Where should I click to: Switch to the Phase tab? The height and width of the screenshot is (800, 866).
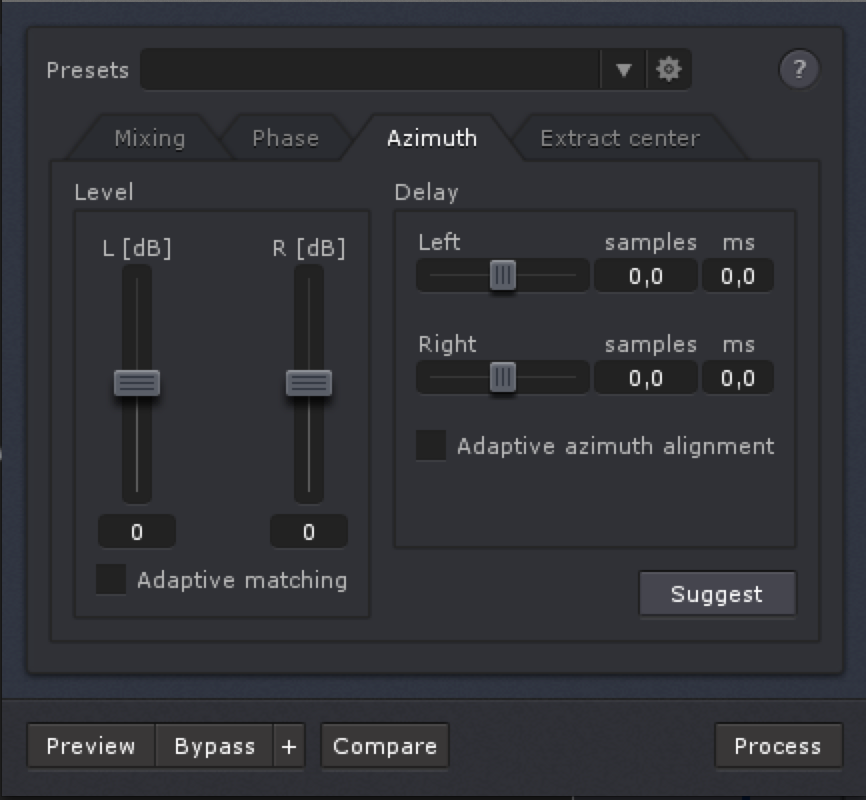tap(285, 138)
